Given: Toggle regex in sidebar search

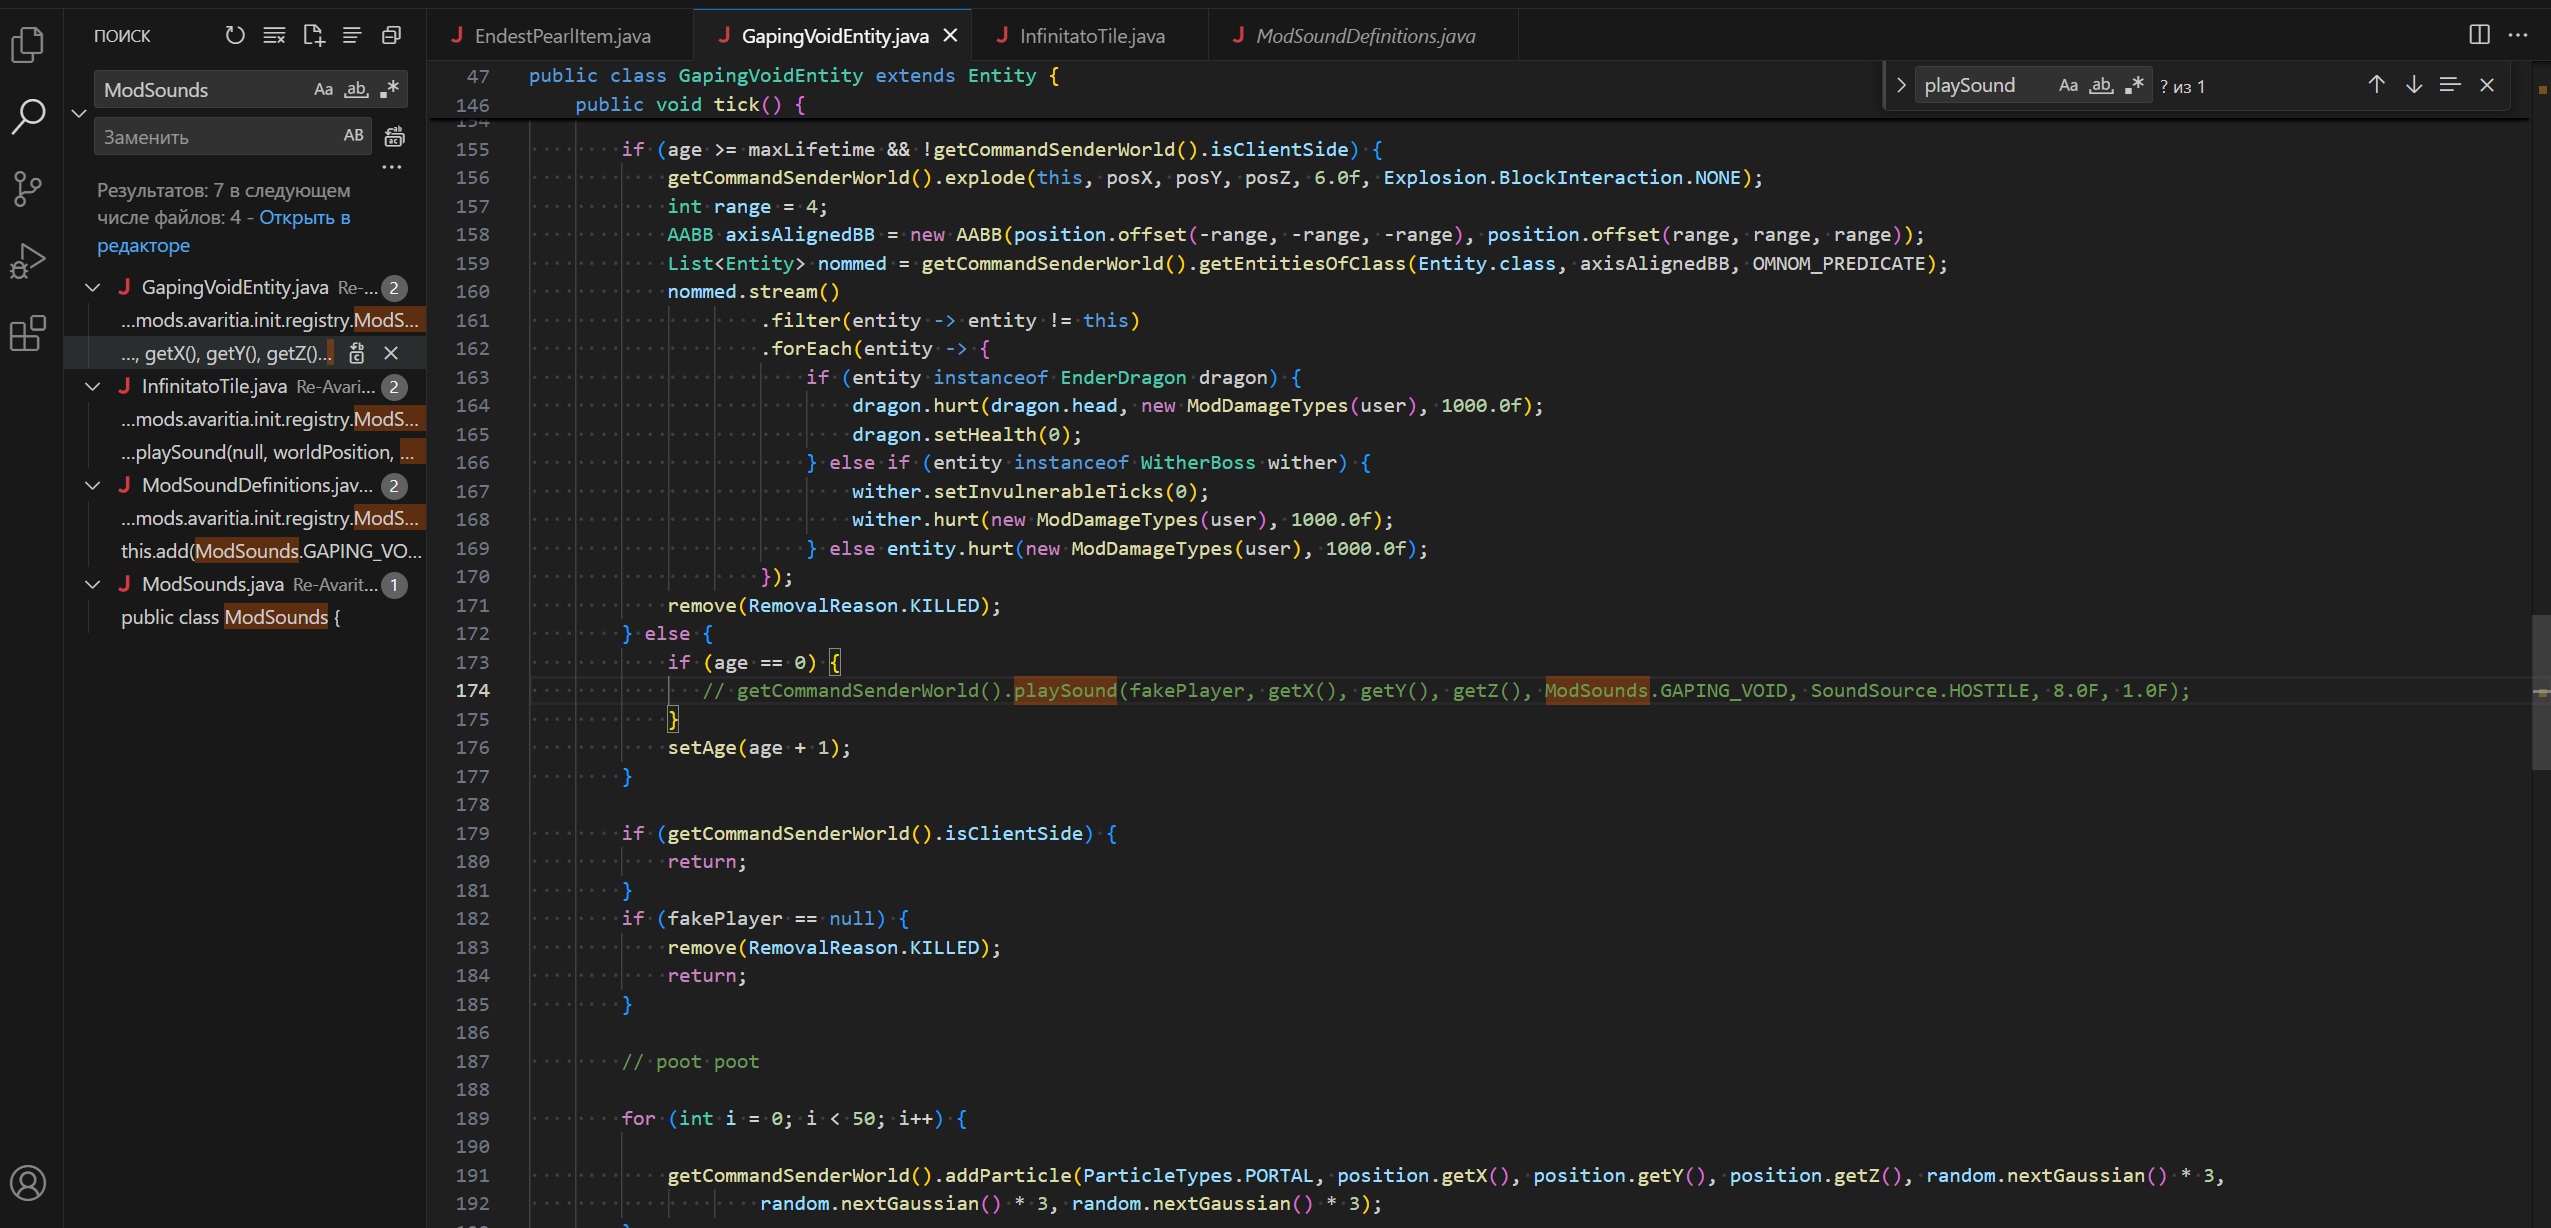Looking at the screenshot, I should [390, 89].
